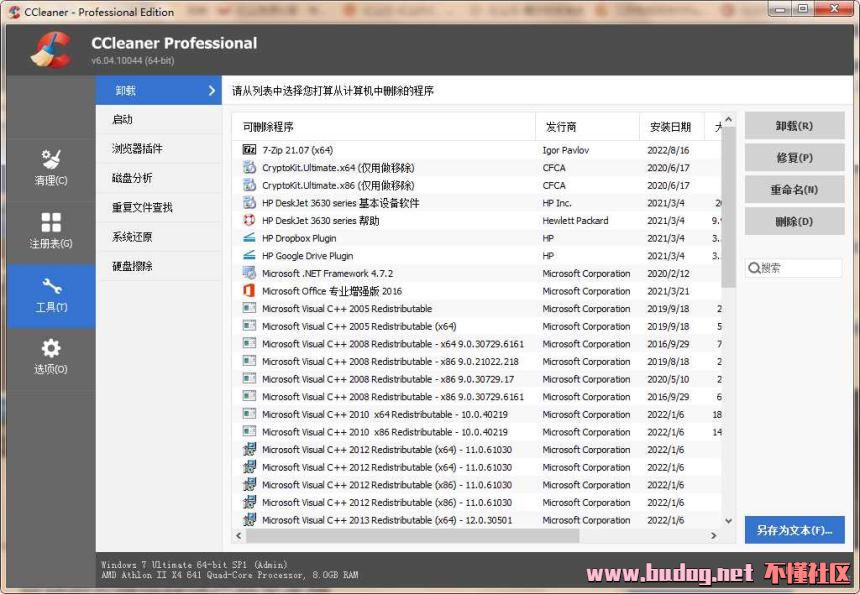
Task: Sort by the 安装日期 install date header
Action: pyautogui.click(x=672, y=127)
